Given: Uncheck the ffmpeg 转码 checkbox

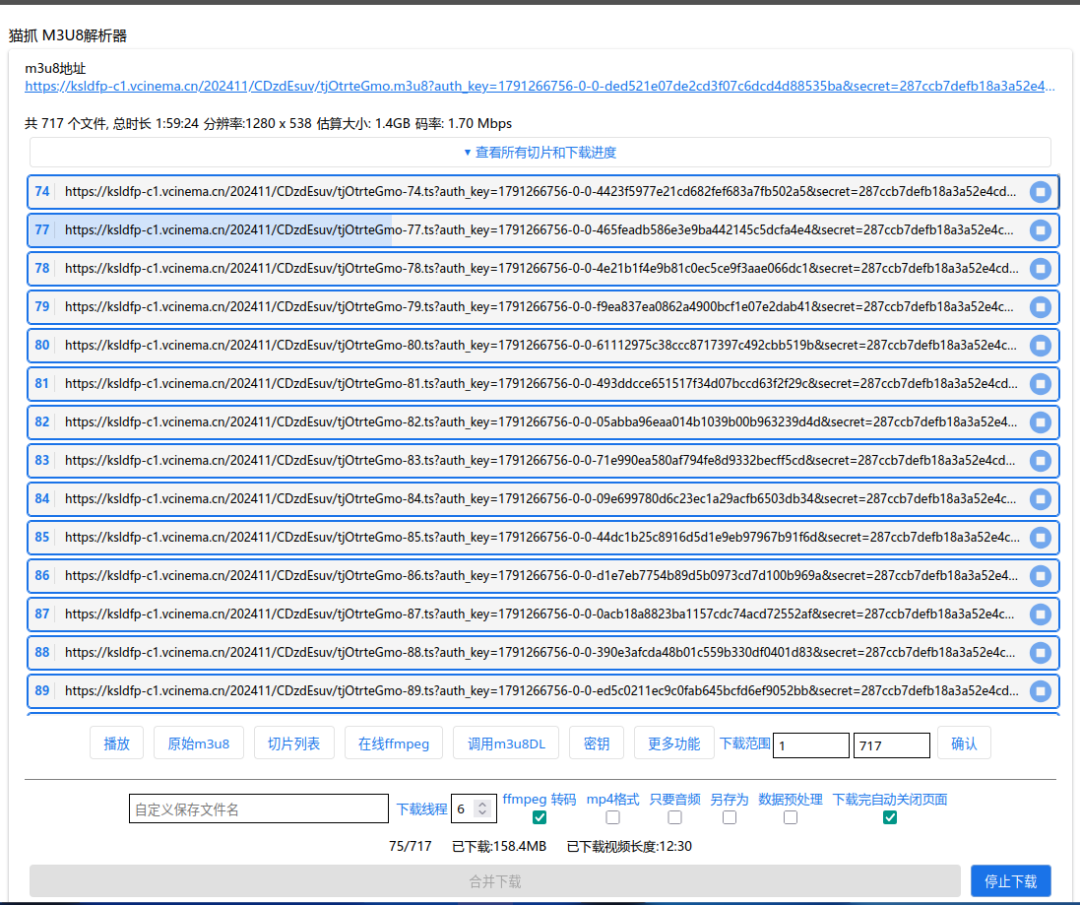Looking at the screenshot, I should click(539, 818).
